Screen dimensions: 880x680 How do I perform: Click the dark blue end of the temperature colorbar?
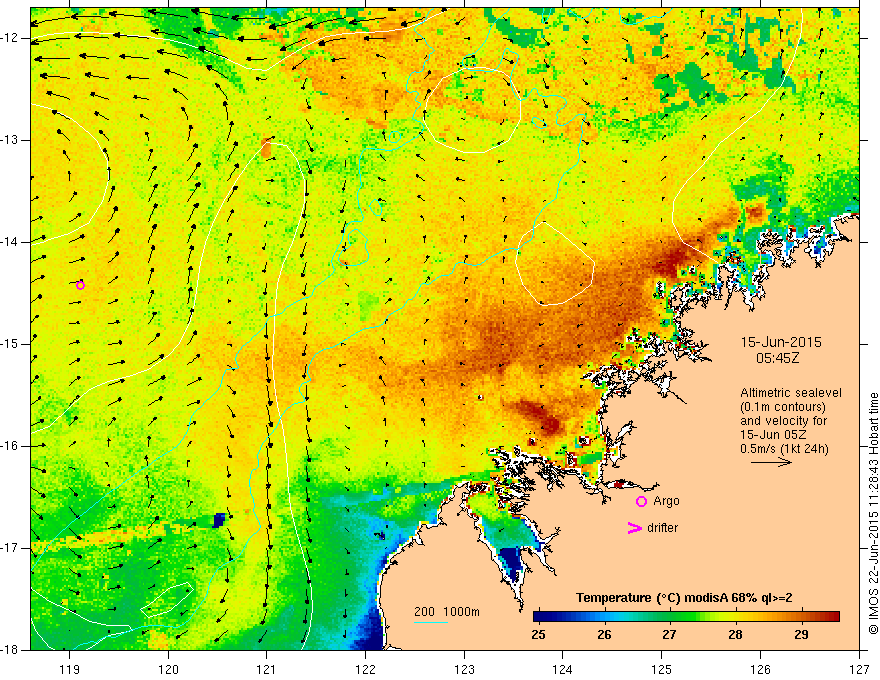coord(540,617)
